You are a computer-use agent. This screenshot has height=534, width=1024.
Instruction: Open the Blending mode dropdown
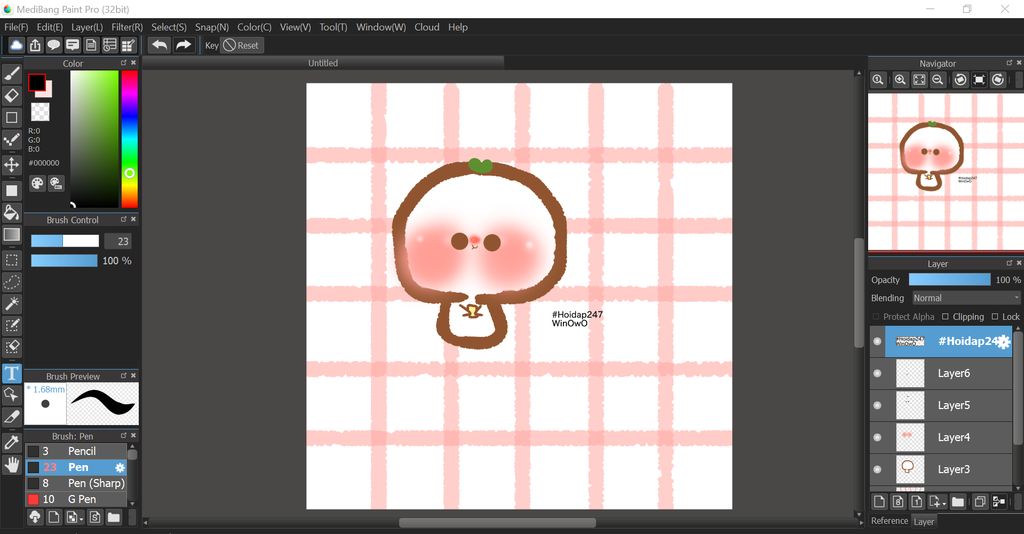[x=966, y=298]
